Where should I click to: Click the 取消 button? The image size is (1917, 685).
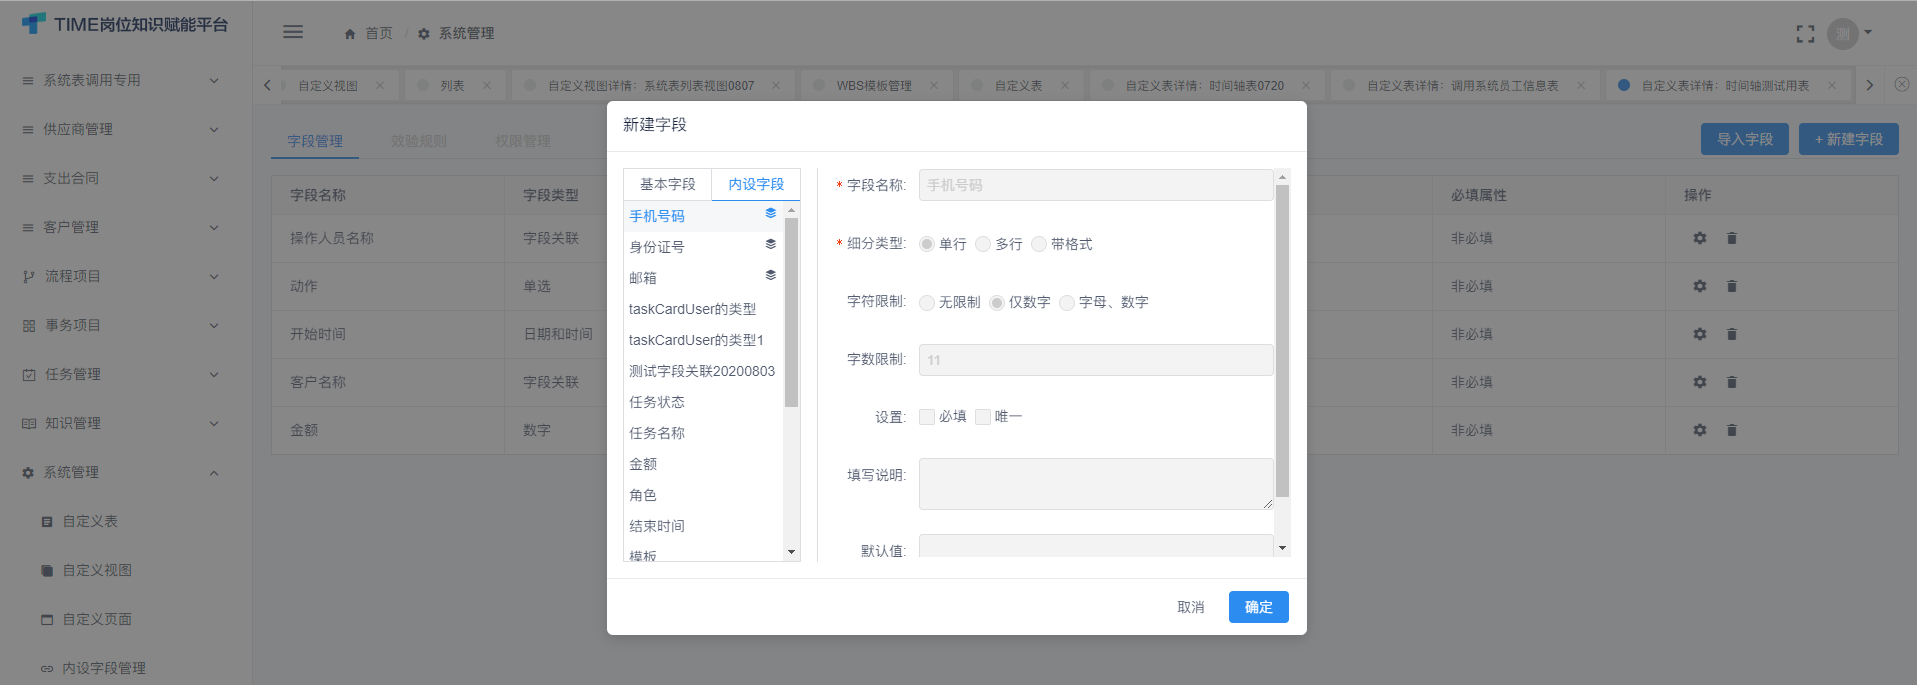pyautogui.click(x=1190, y=607)
